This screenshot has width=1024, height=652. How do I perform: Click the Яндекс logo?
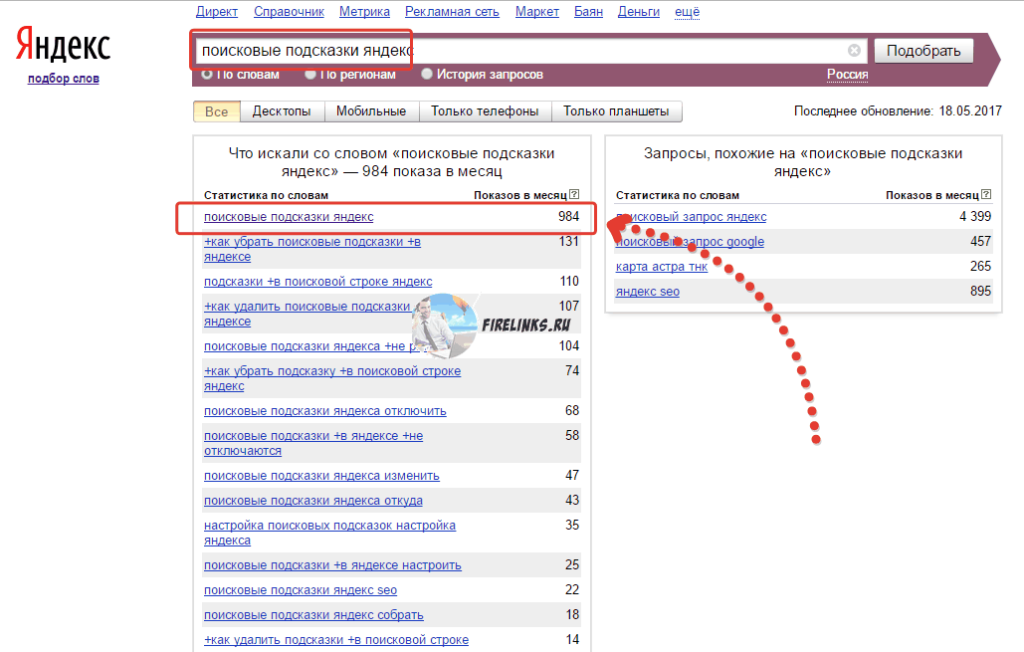click(x=63, y=44)
